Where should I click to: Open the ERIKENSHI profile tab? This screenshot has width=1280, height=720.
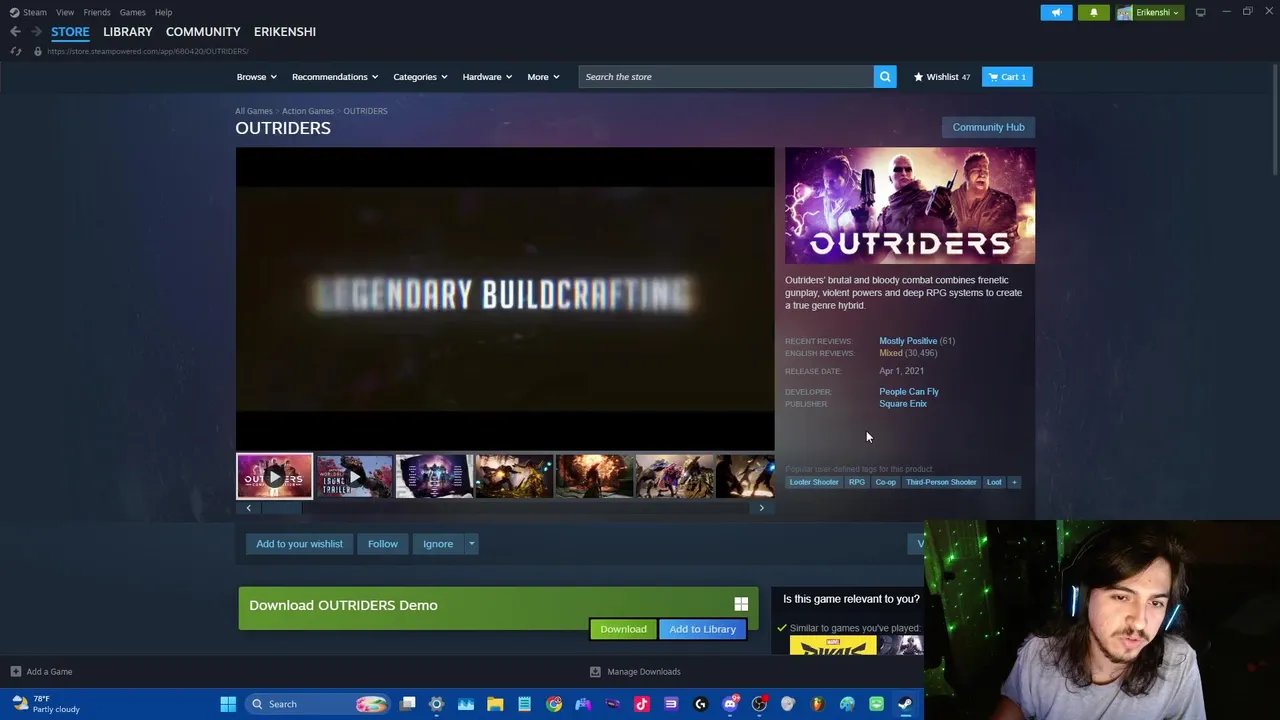click(x=285, y=32)
